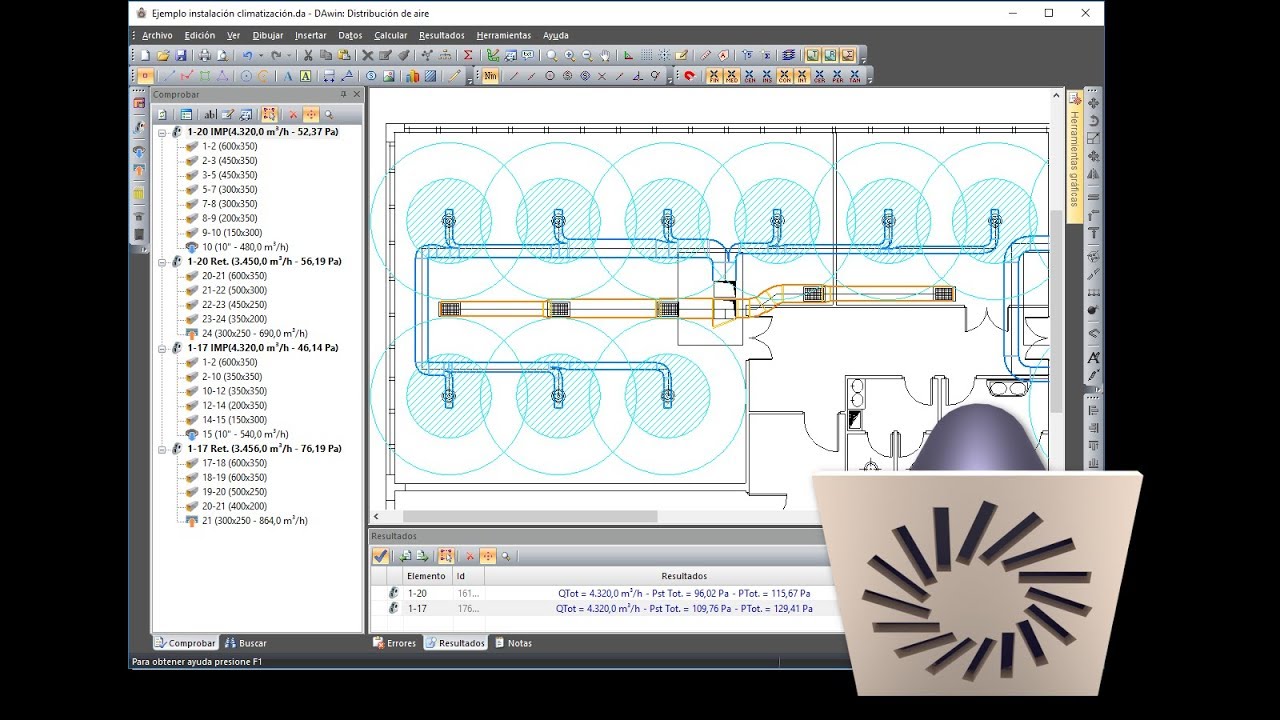
Task: Activate the zoom in magnifier icon
Action: pos(570,56)
